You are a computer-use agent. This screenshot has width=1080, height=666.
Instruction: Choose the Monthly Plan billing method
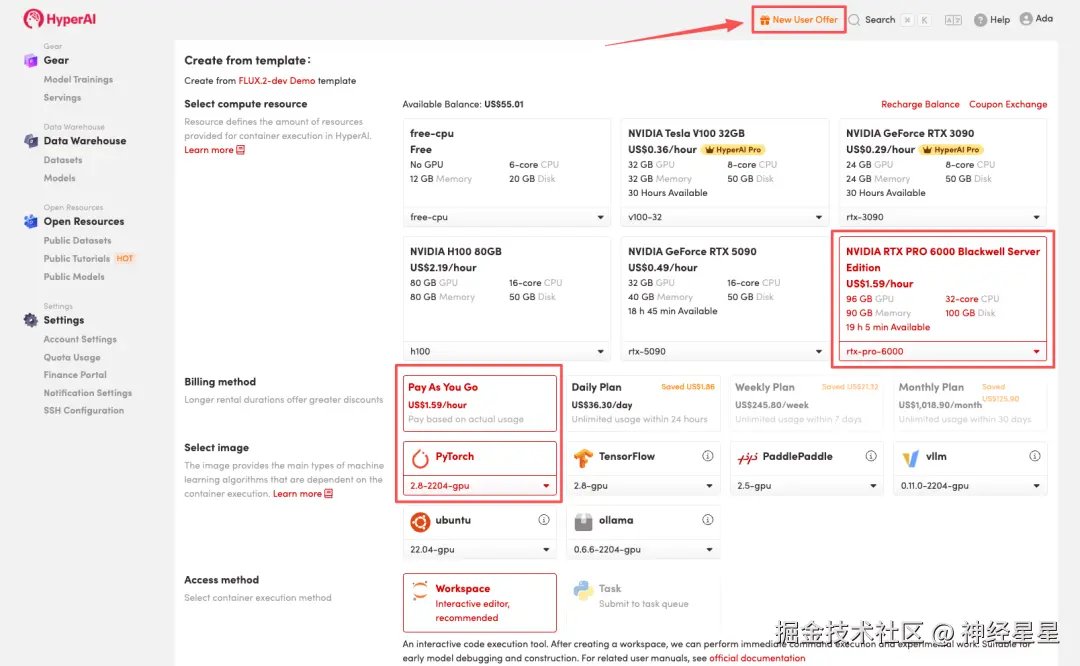point(970,404)
